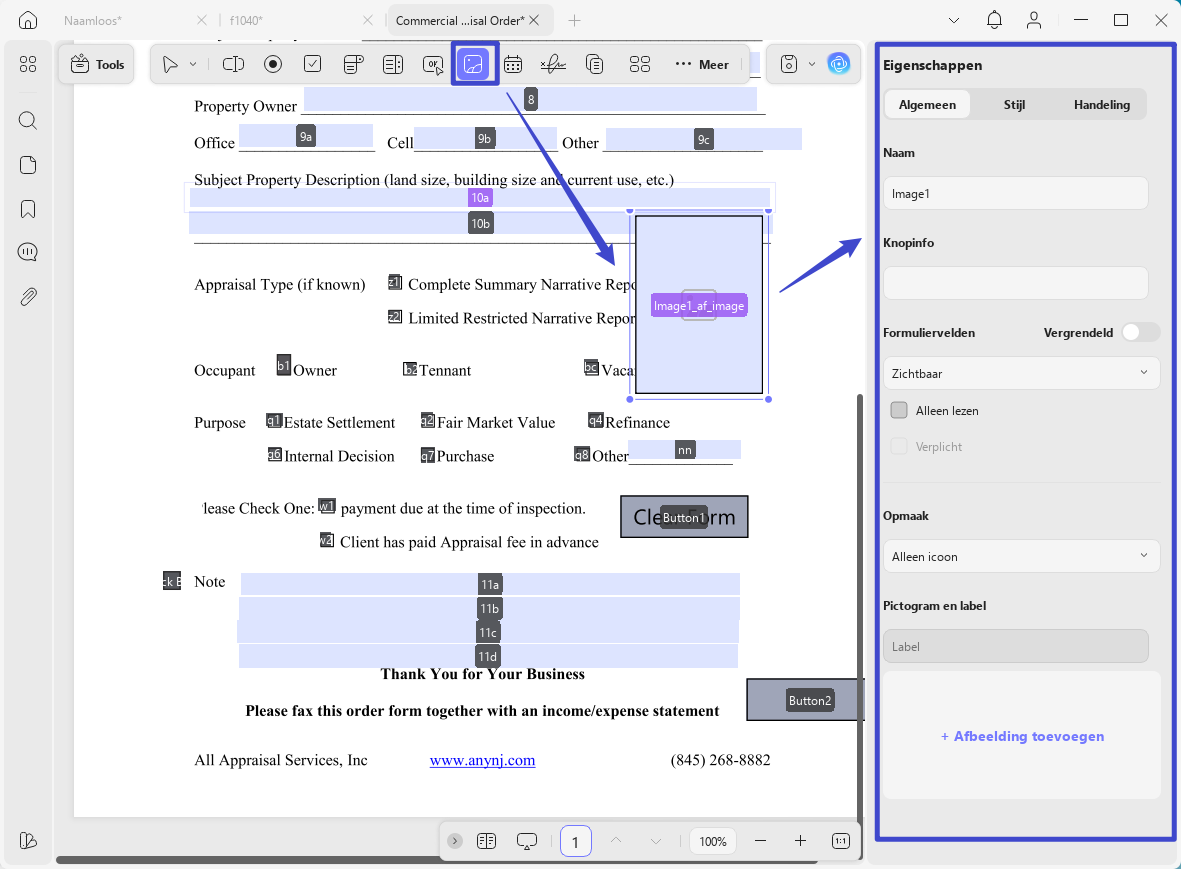
Task: Open the 100% zoom level box
Action: (x=713, y=841)
